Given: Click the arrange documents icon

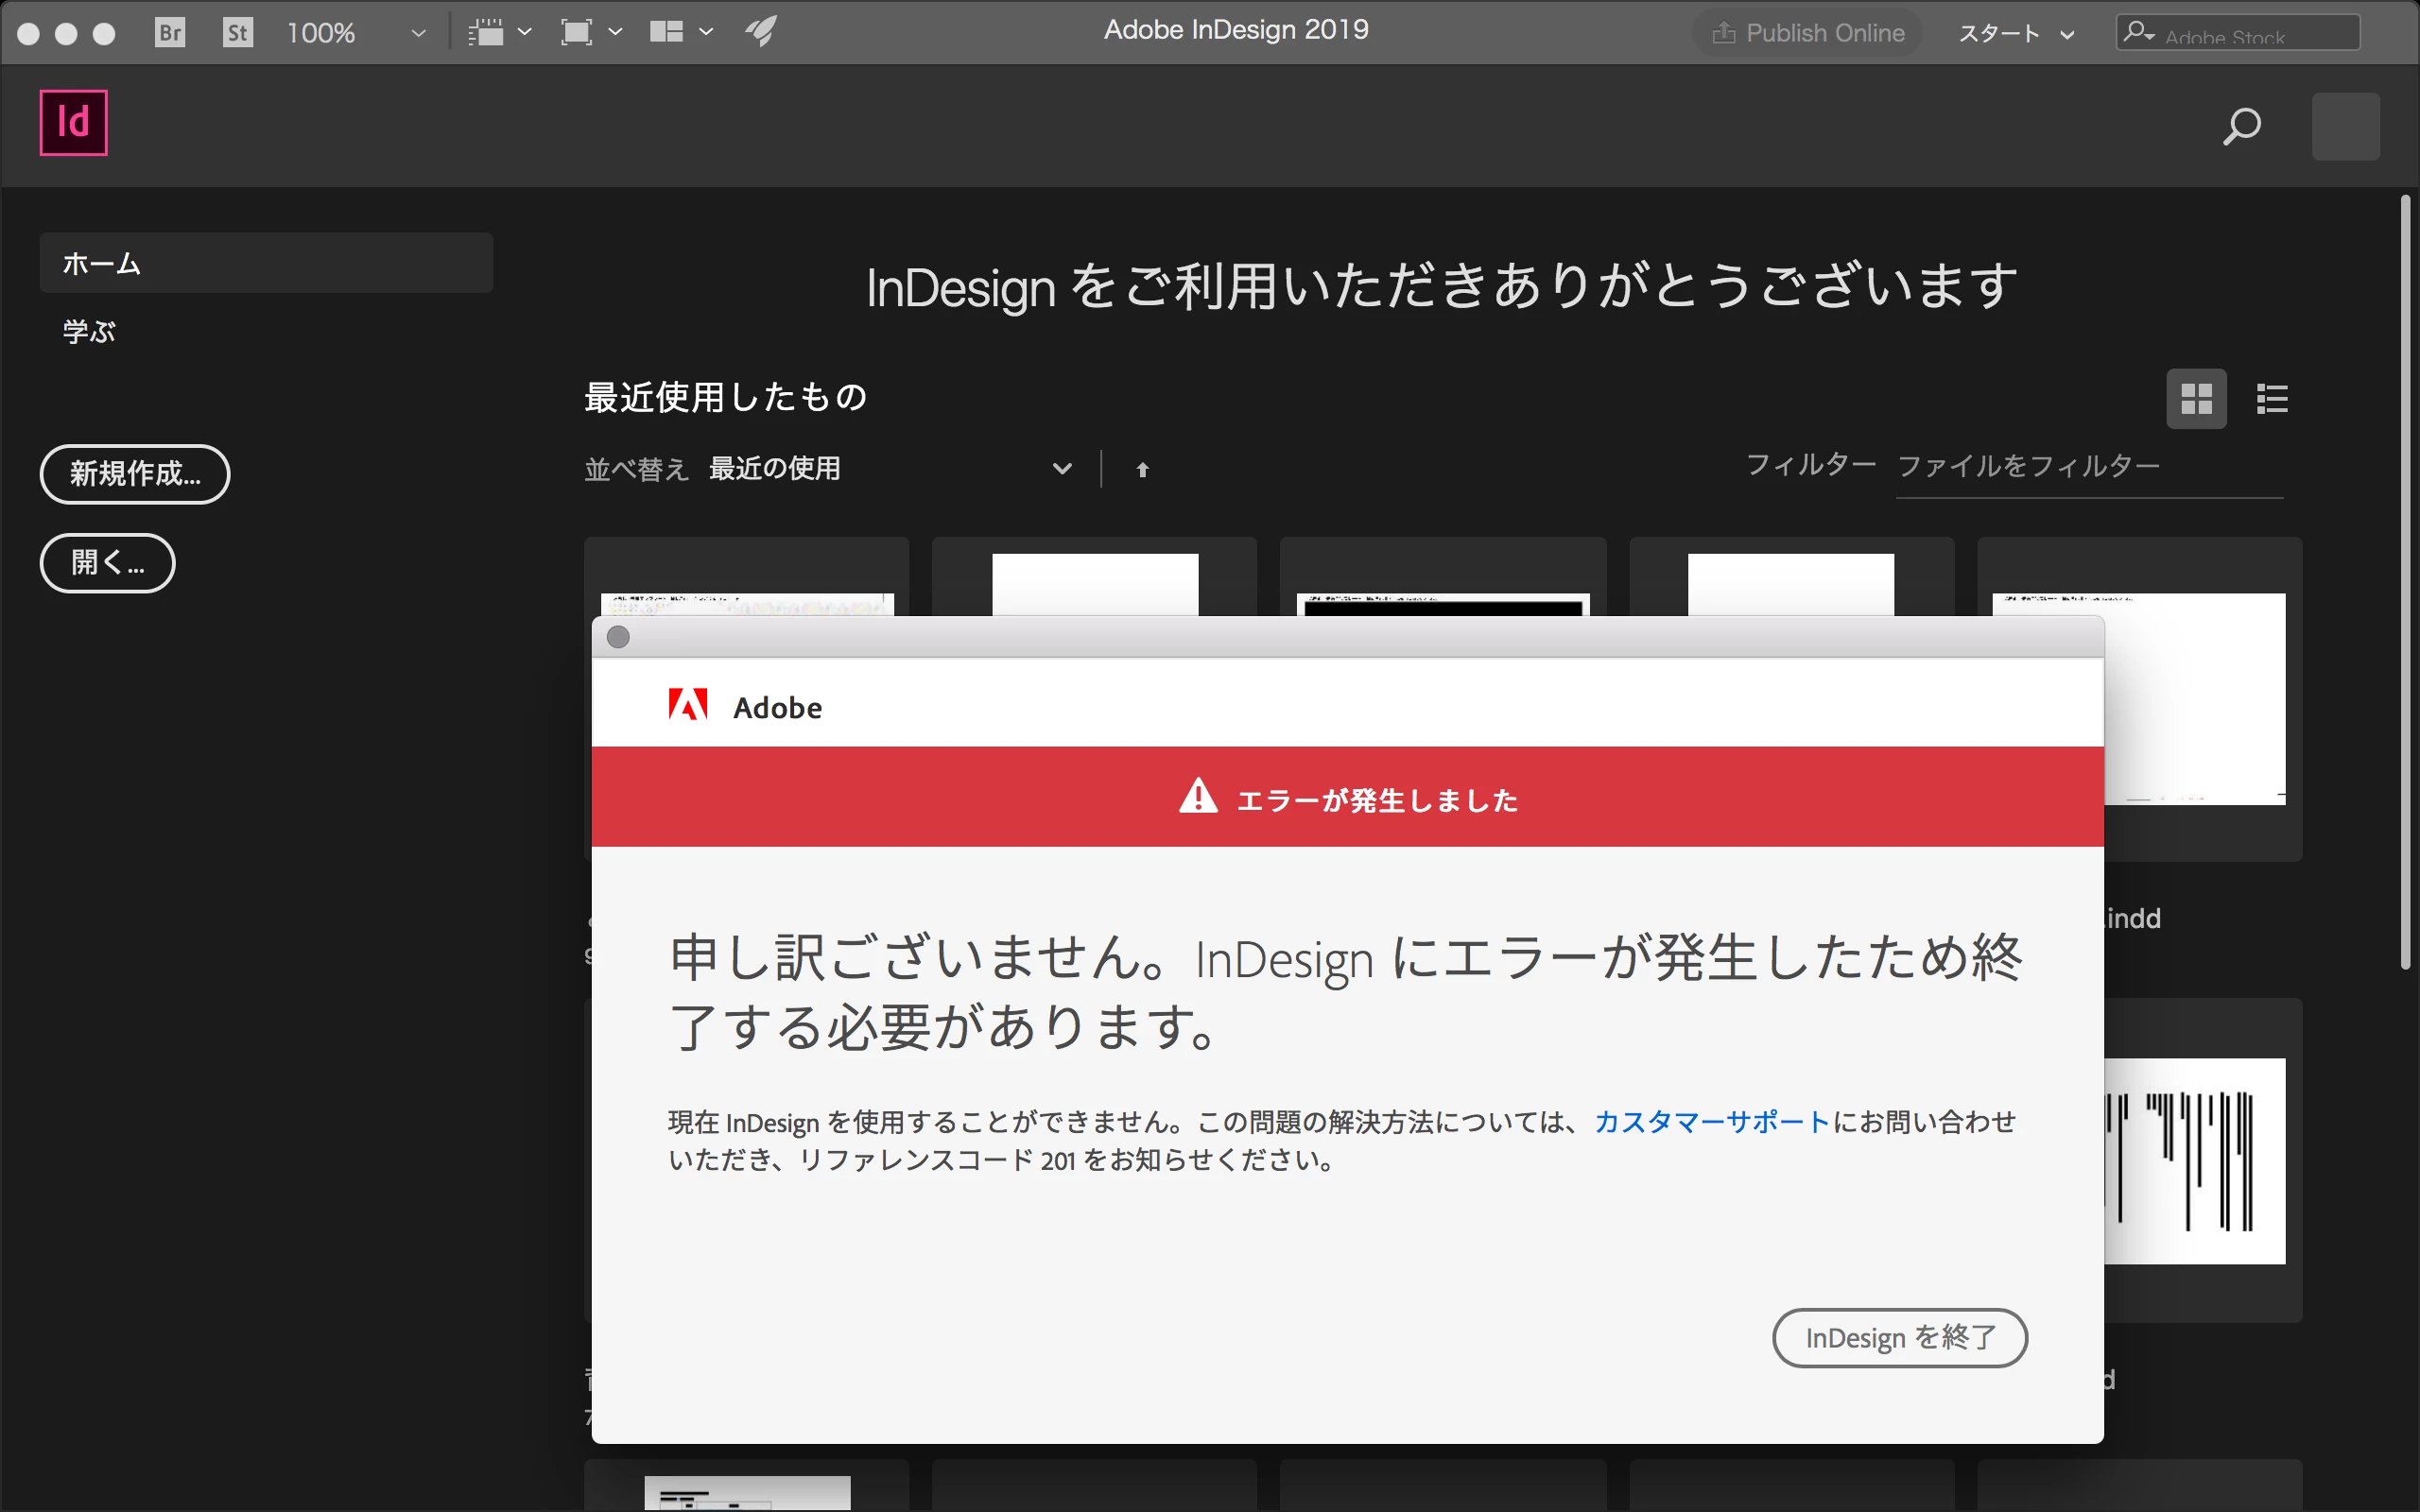Looking at the screenshot, I should (x=667, y=33).
